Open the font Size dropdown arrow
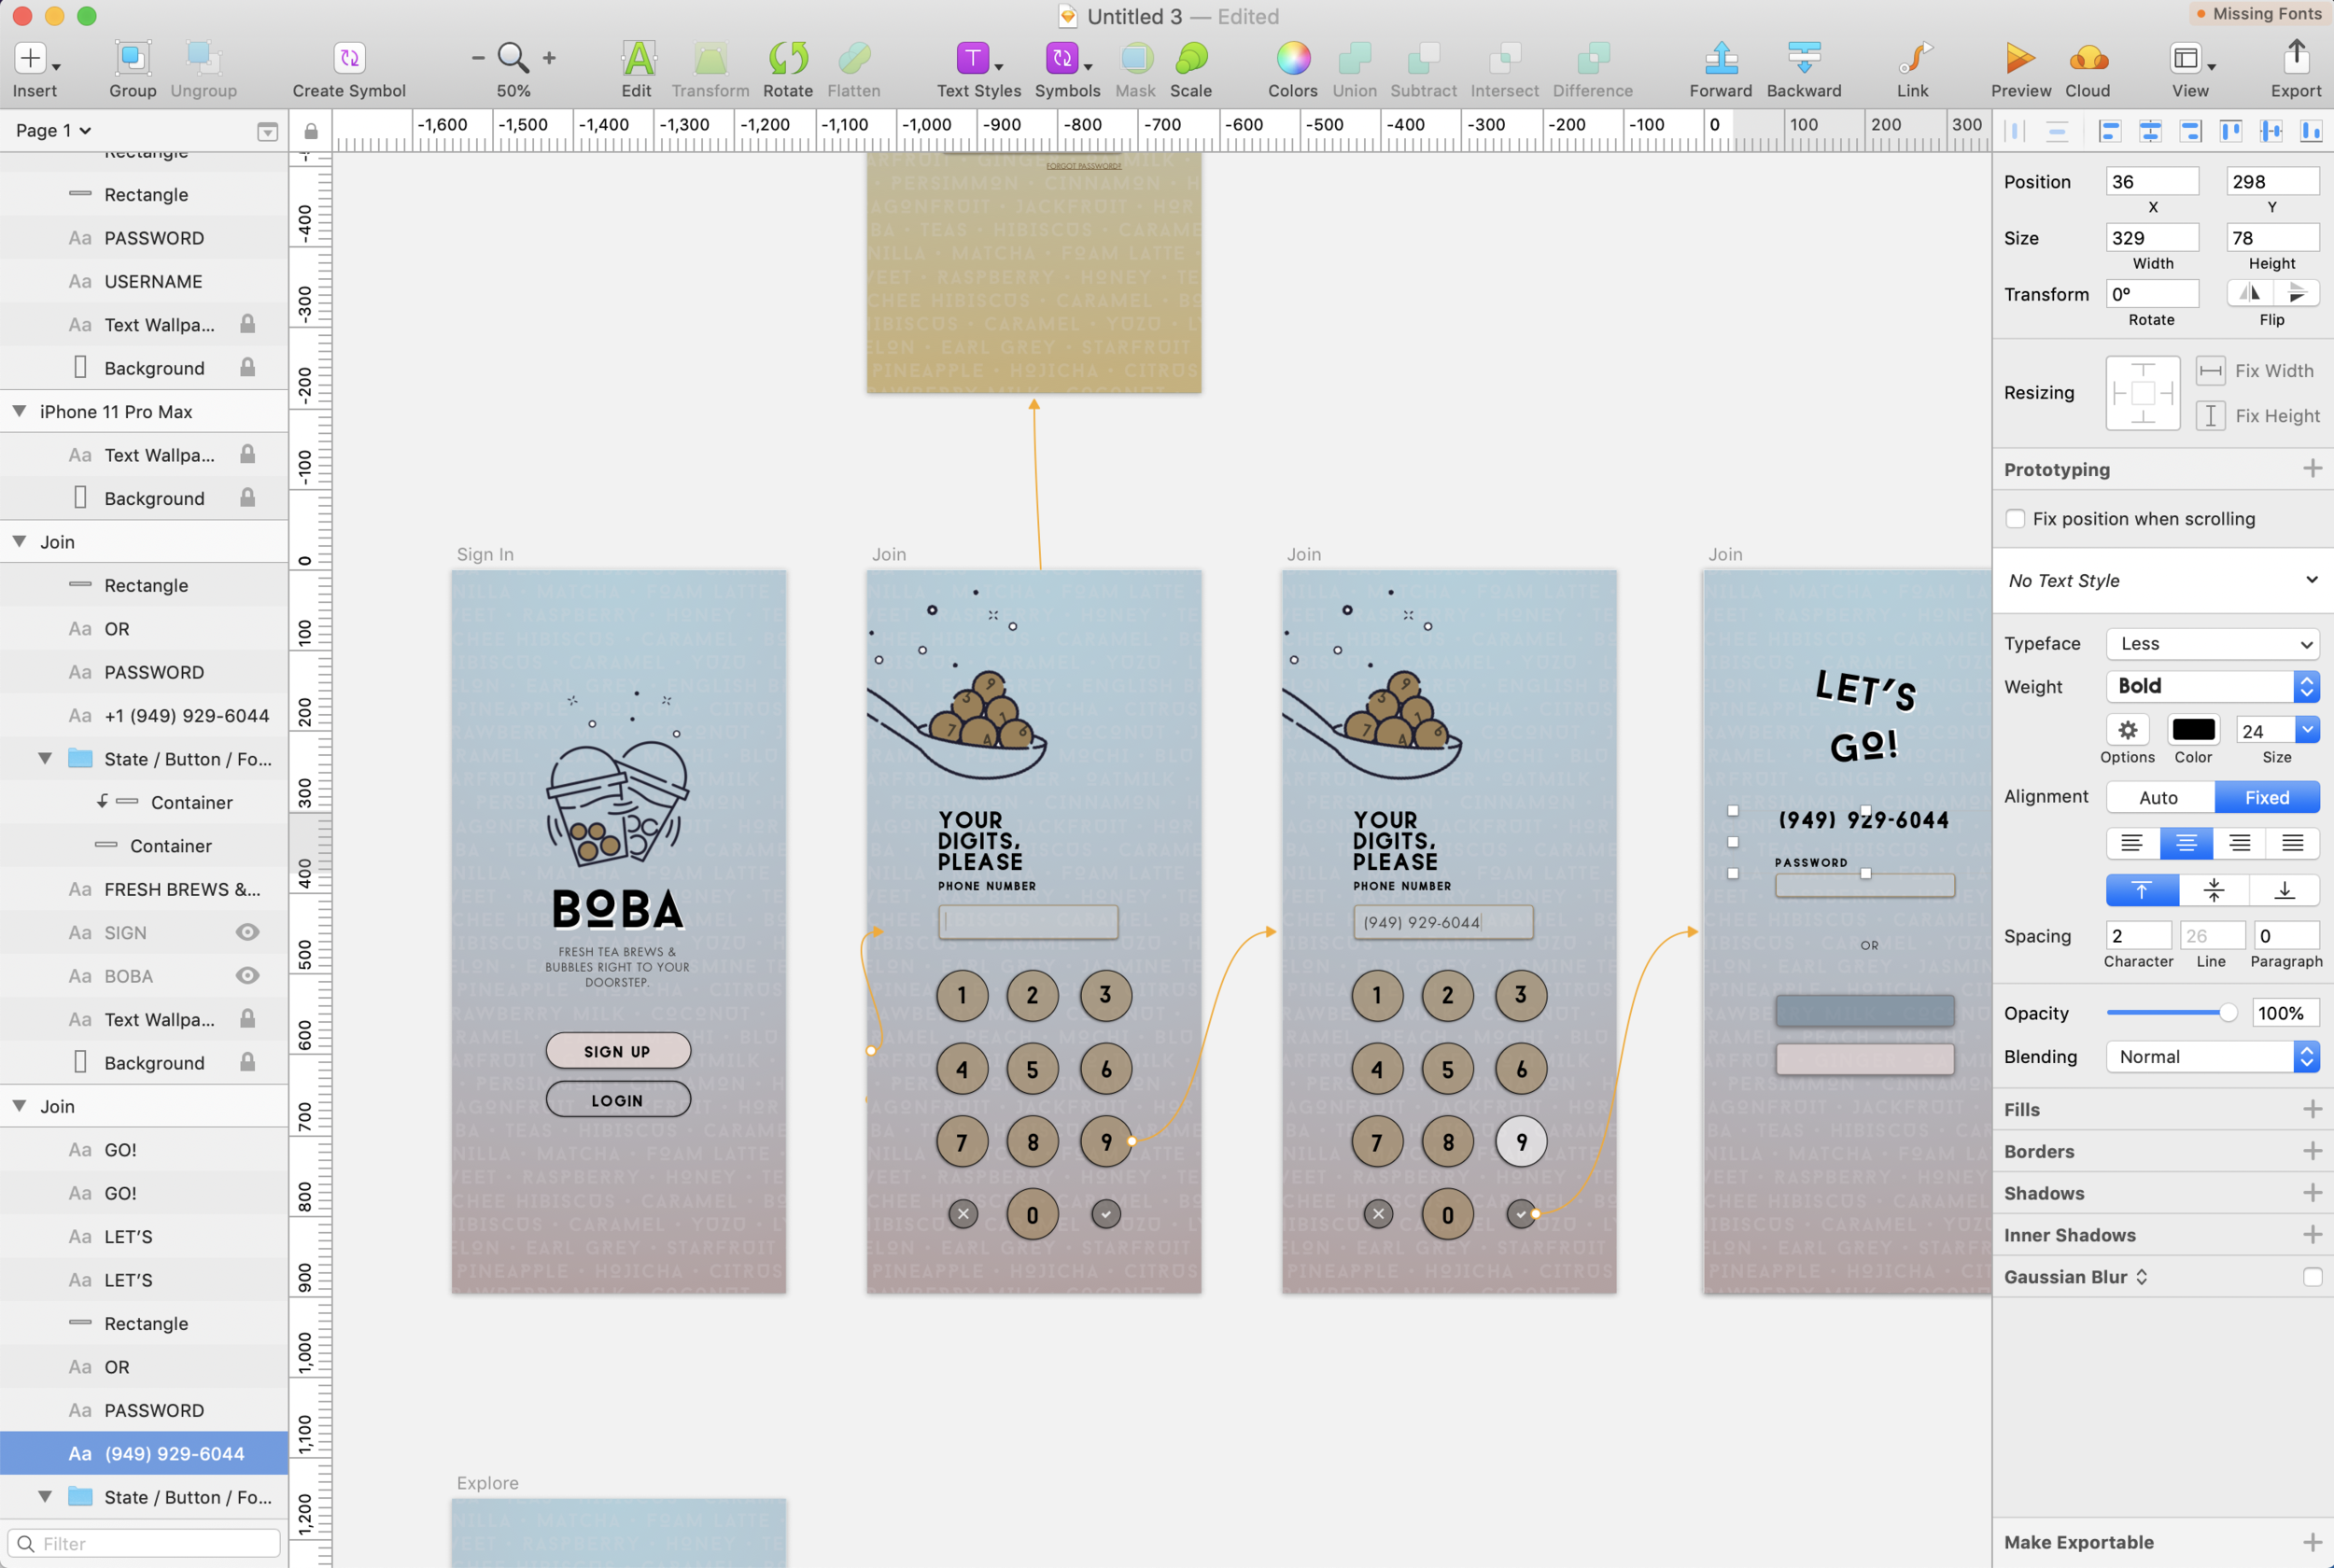The height and width of the screenshot is (1568, 2334). coord(2307,730)
